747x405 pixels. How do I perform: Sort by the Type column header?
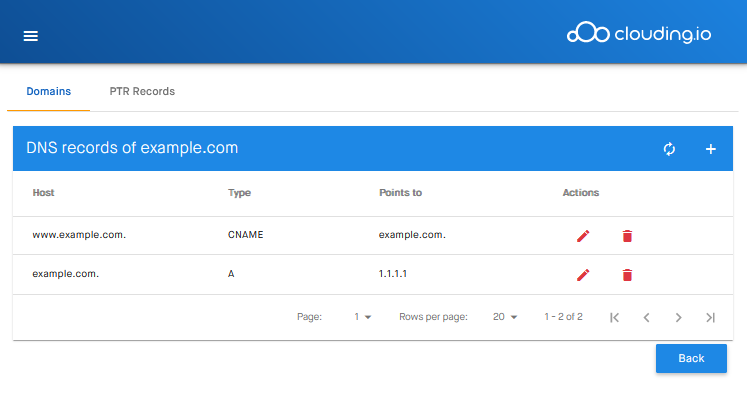click(x=239, y=192)
